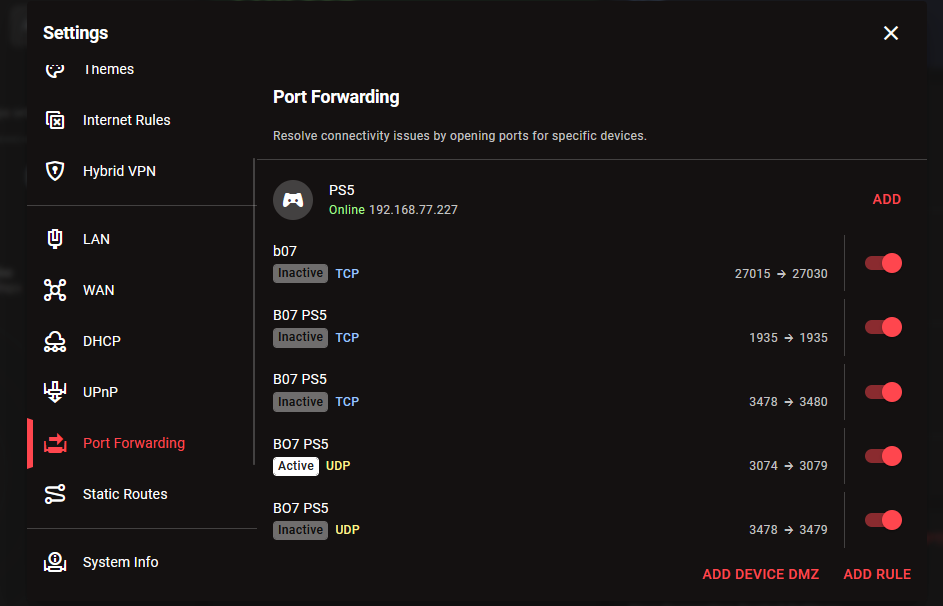943x606 pixels.
Task: Switch off the UDP 3478 to 3479 rule
Action: [x=883, y=520]
